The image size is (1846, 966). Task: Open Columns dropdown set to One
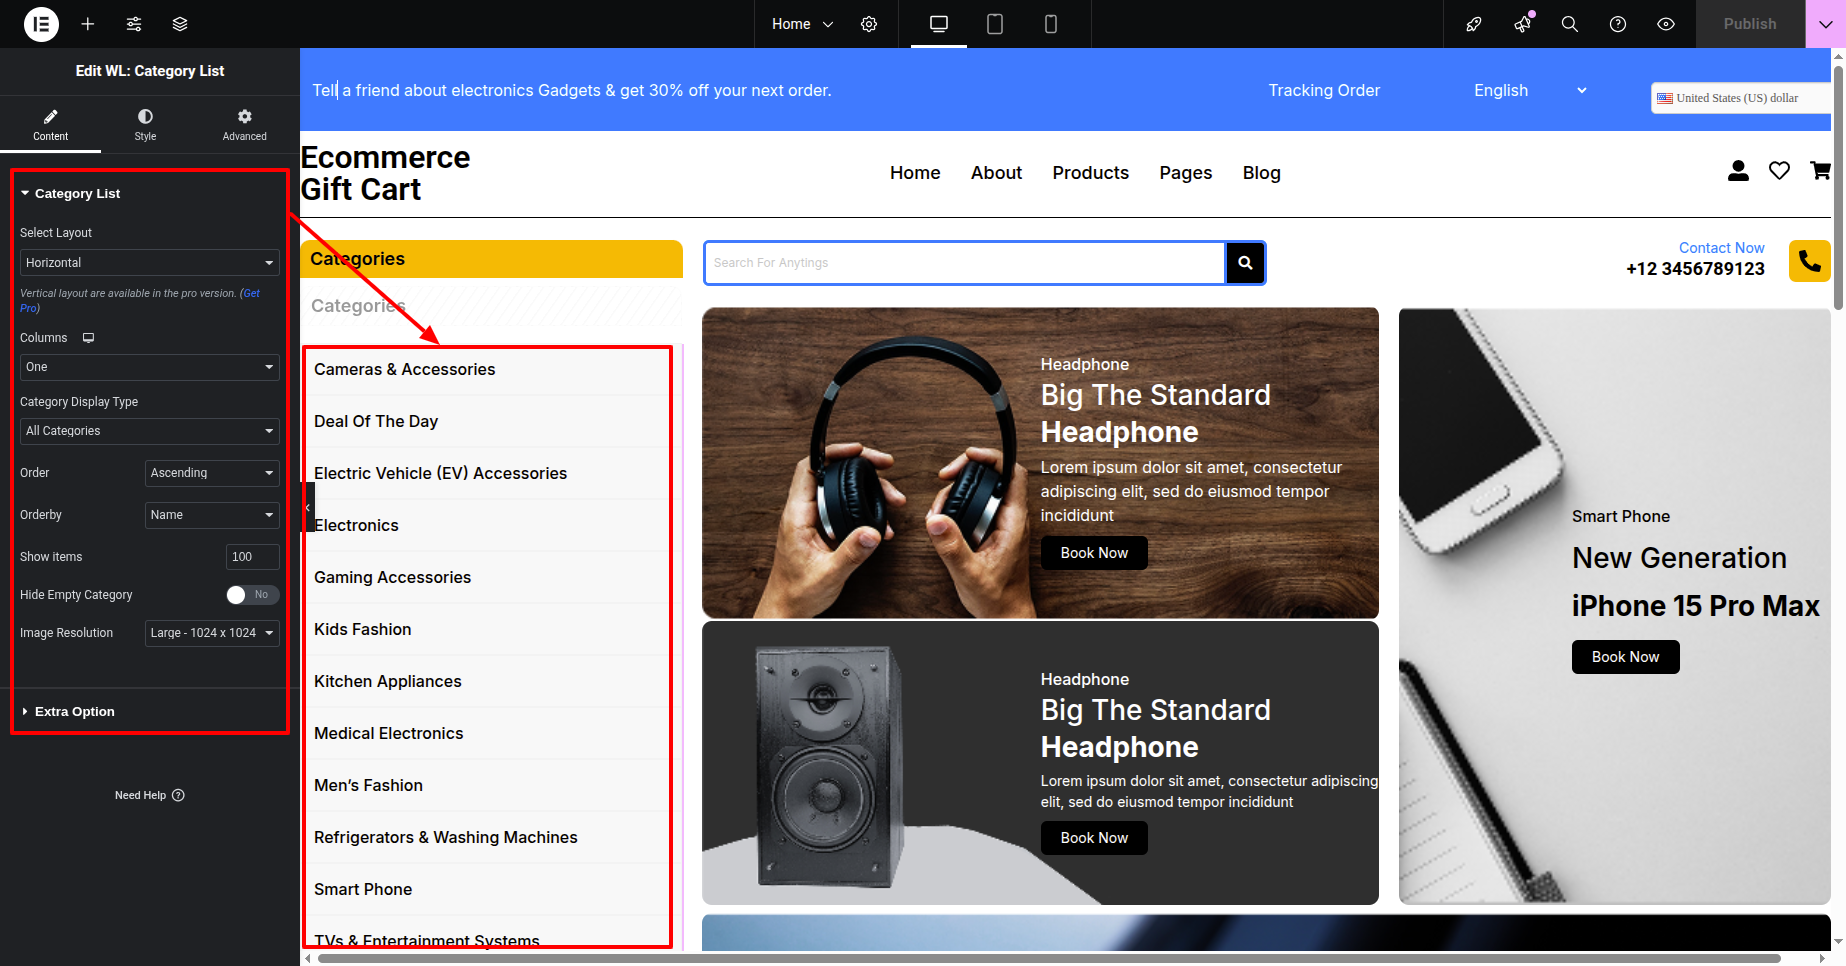point(149,367)
